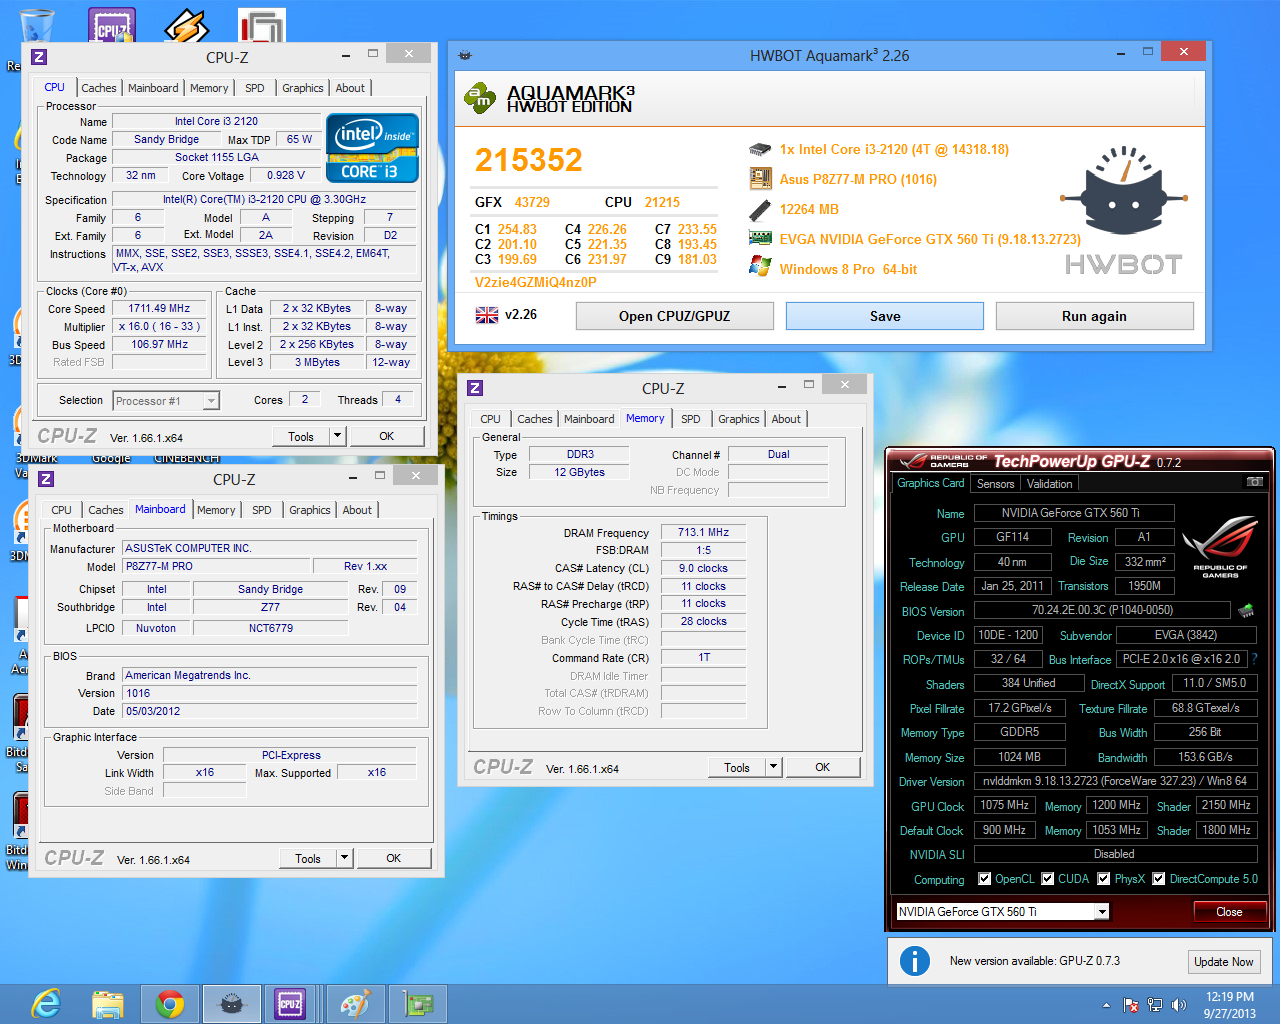The height and width of the screenshot is (1024, 1280).
Task: Toggle the DirectCompute 5.0 checkbox
Action: 1158,879
